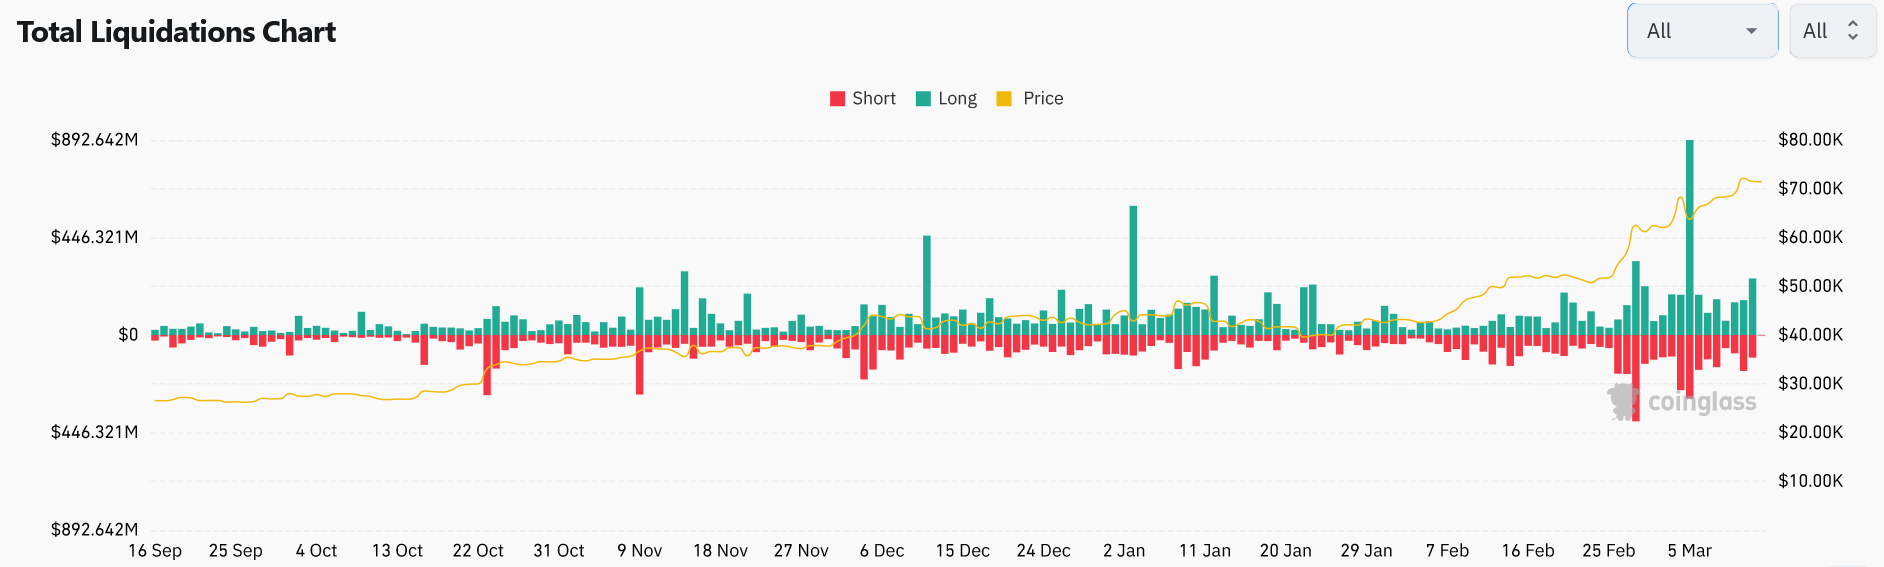Image resolution: width=1884 pixels, height=567 pixels.
Task: Open the wider All dropdown with triangle arrow
Action: (1701, 31)
